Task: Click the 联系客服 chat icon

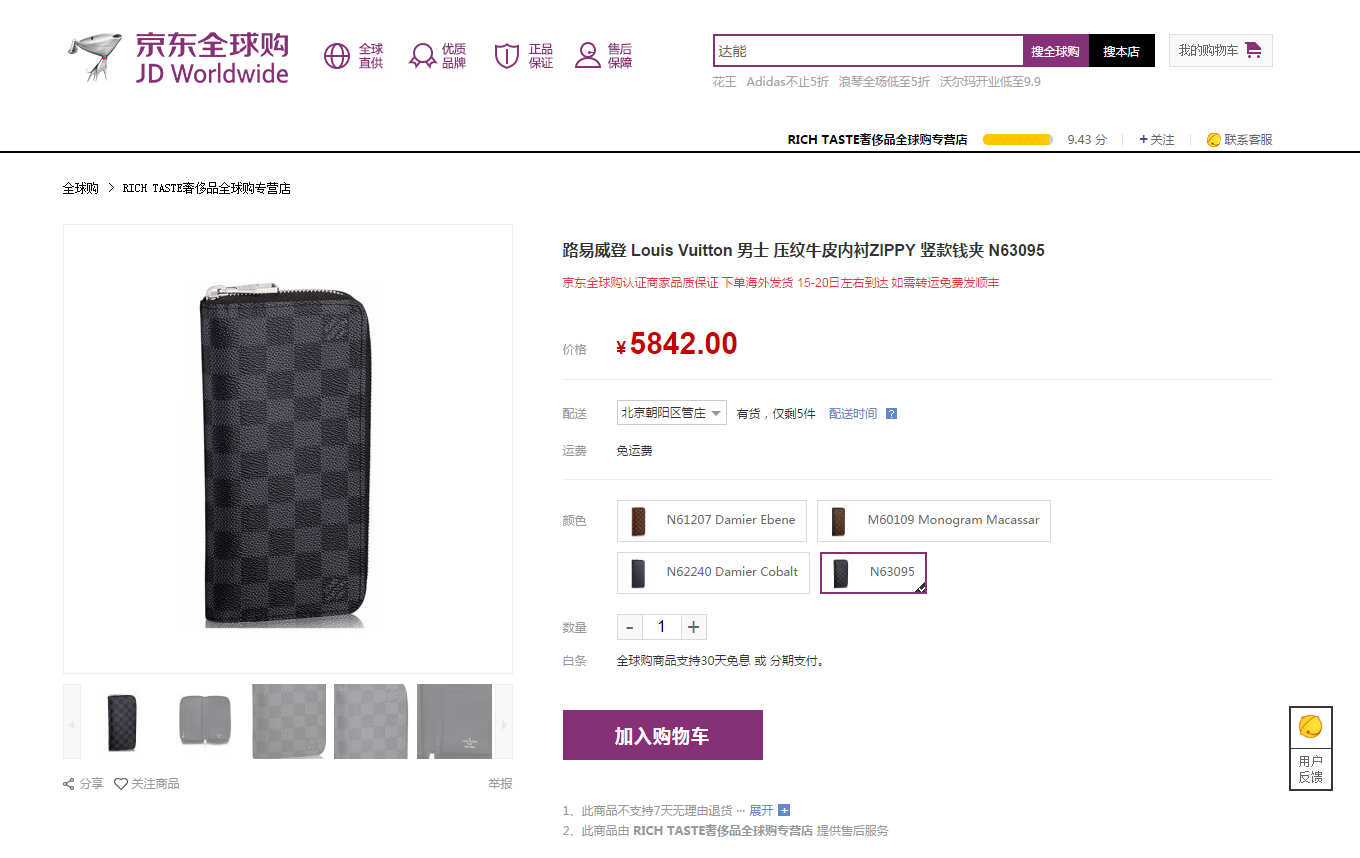Action: (x=1214, y=140)
